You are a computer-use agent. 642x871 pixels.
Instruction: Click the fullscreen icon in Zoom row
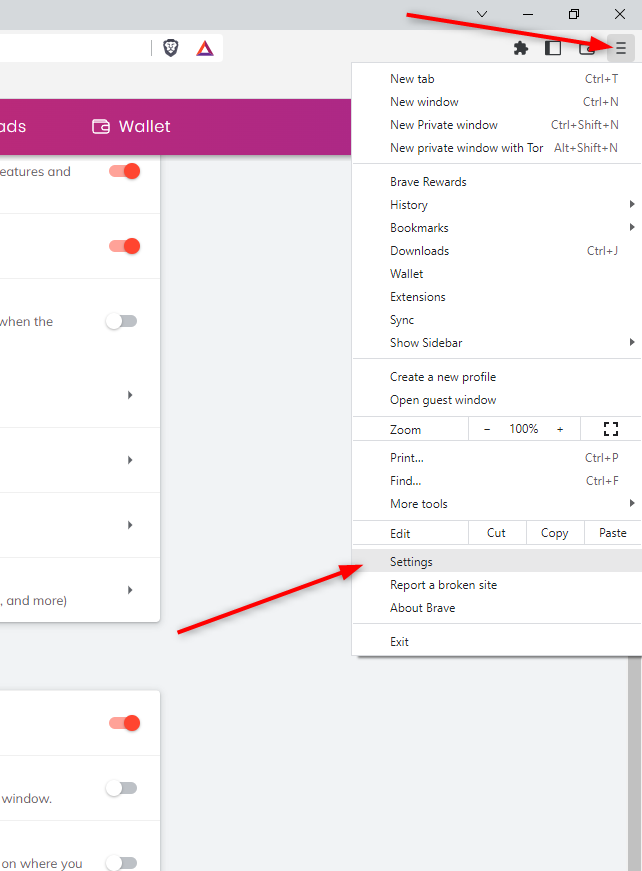[610, 429]
